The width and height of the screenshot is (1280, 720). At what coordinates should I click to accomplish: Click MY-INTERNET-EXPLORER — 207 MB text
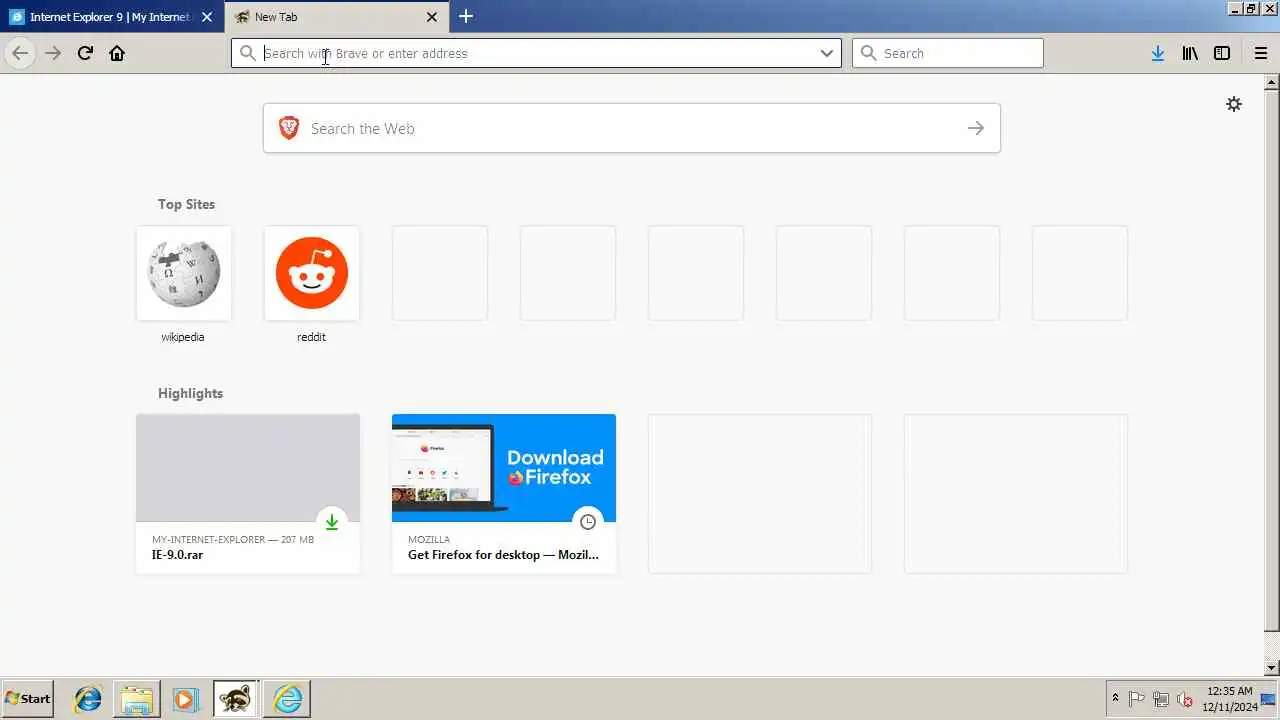point(233,539)
